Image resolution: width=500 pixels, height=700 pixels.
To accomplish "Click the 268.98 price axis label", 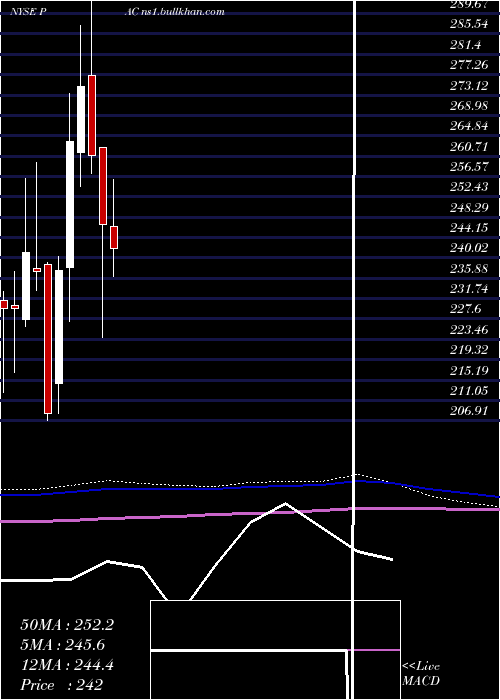I will tap(469, 106).
